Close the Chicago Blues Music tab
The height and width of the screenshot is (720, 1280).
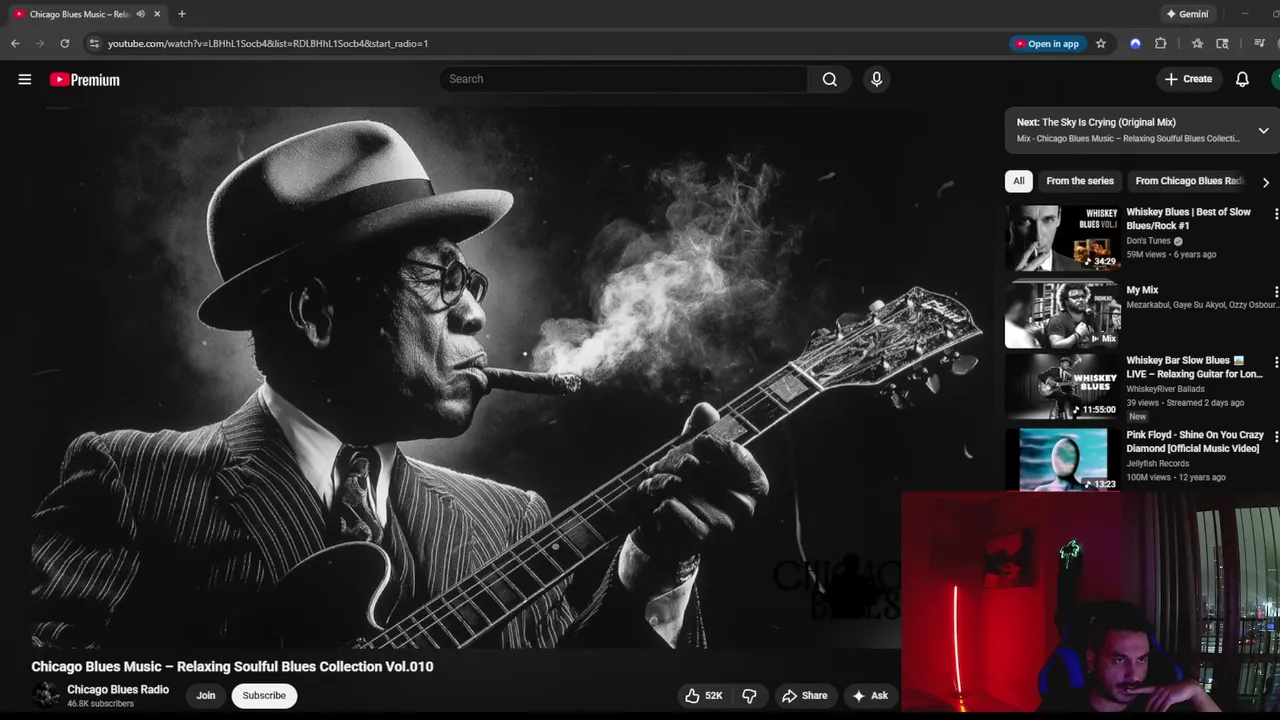tap(157, 14)
